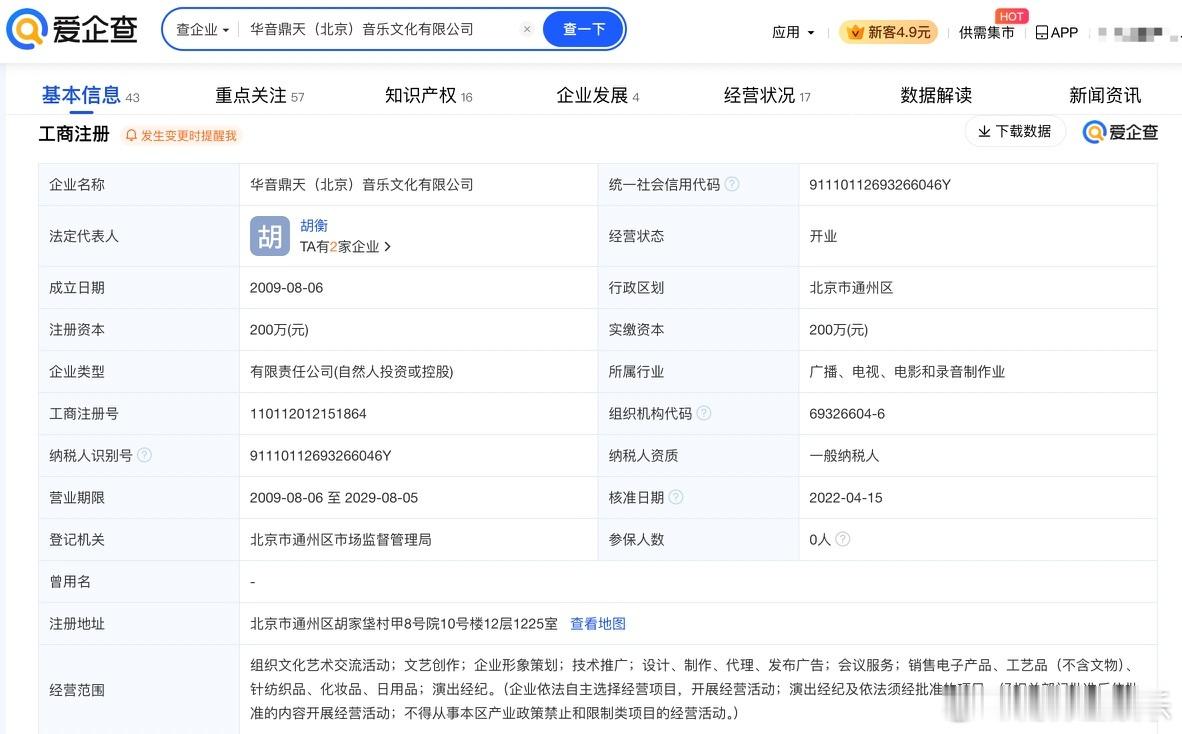Click the address 北京市通州区胡家垡村甲8号院10号楼12层1225室

404,623
